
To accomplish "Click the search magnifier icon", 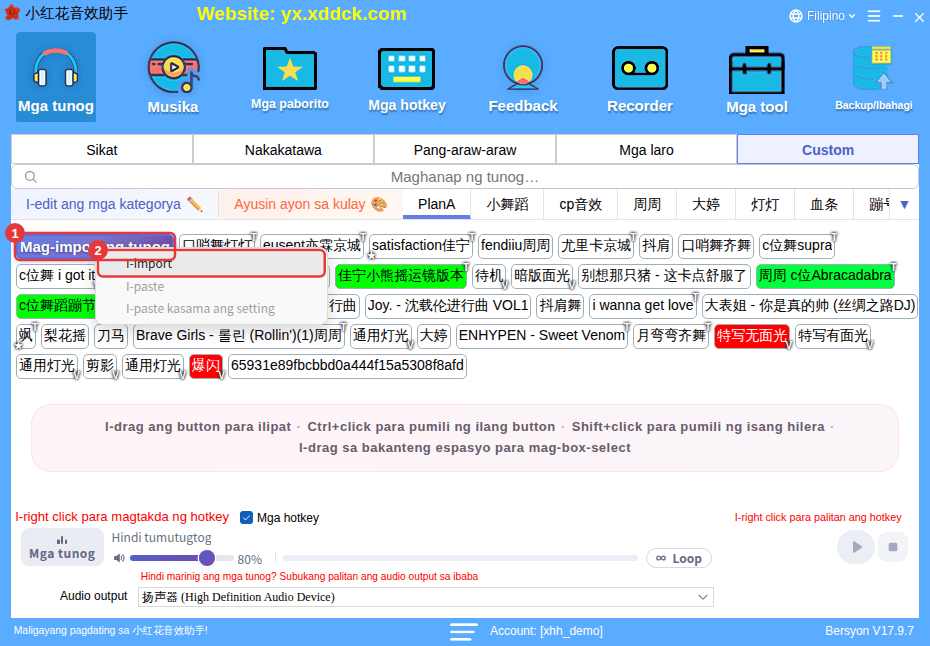I will pyautogui.click(x=31, y=177).
